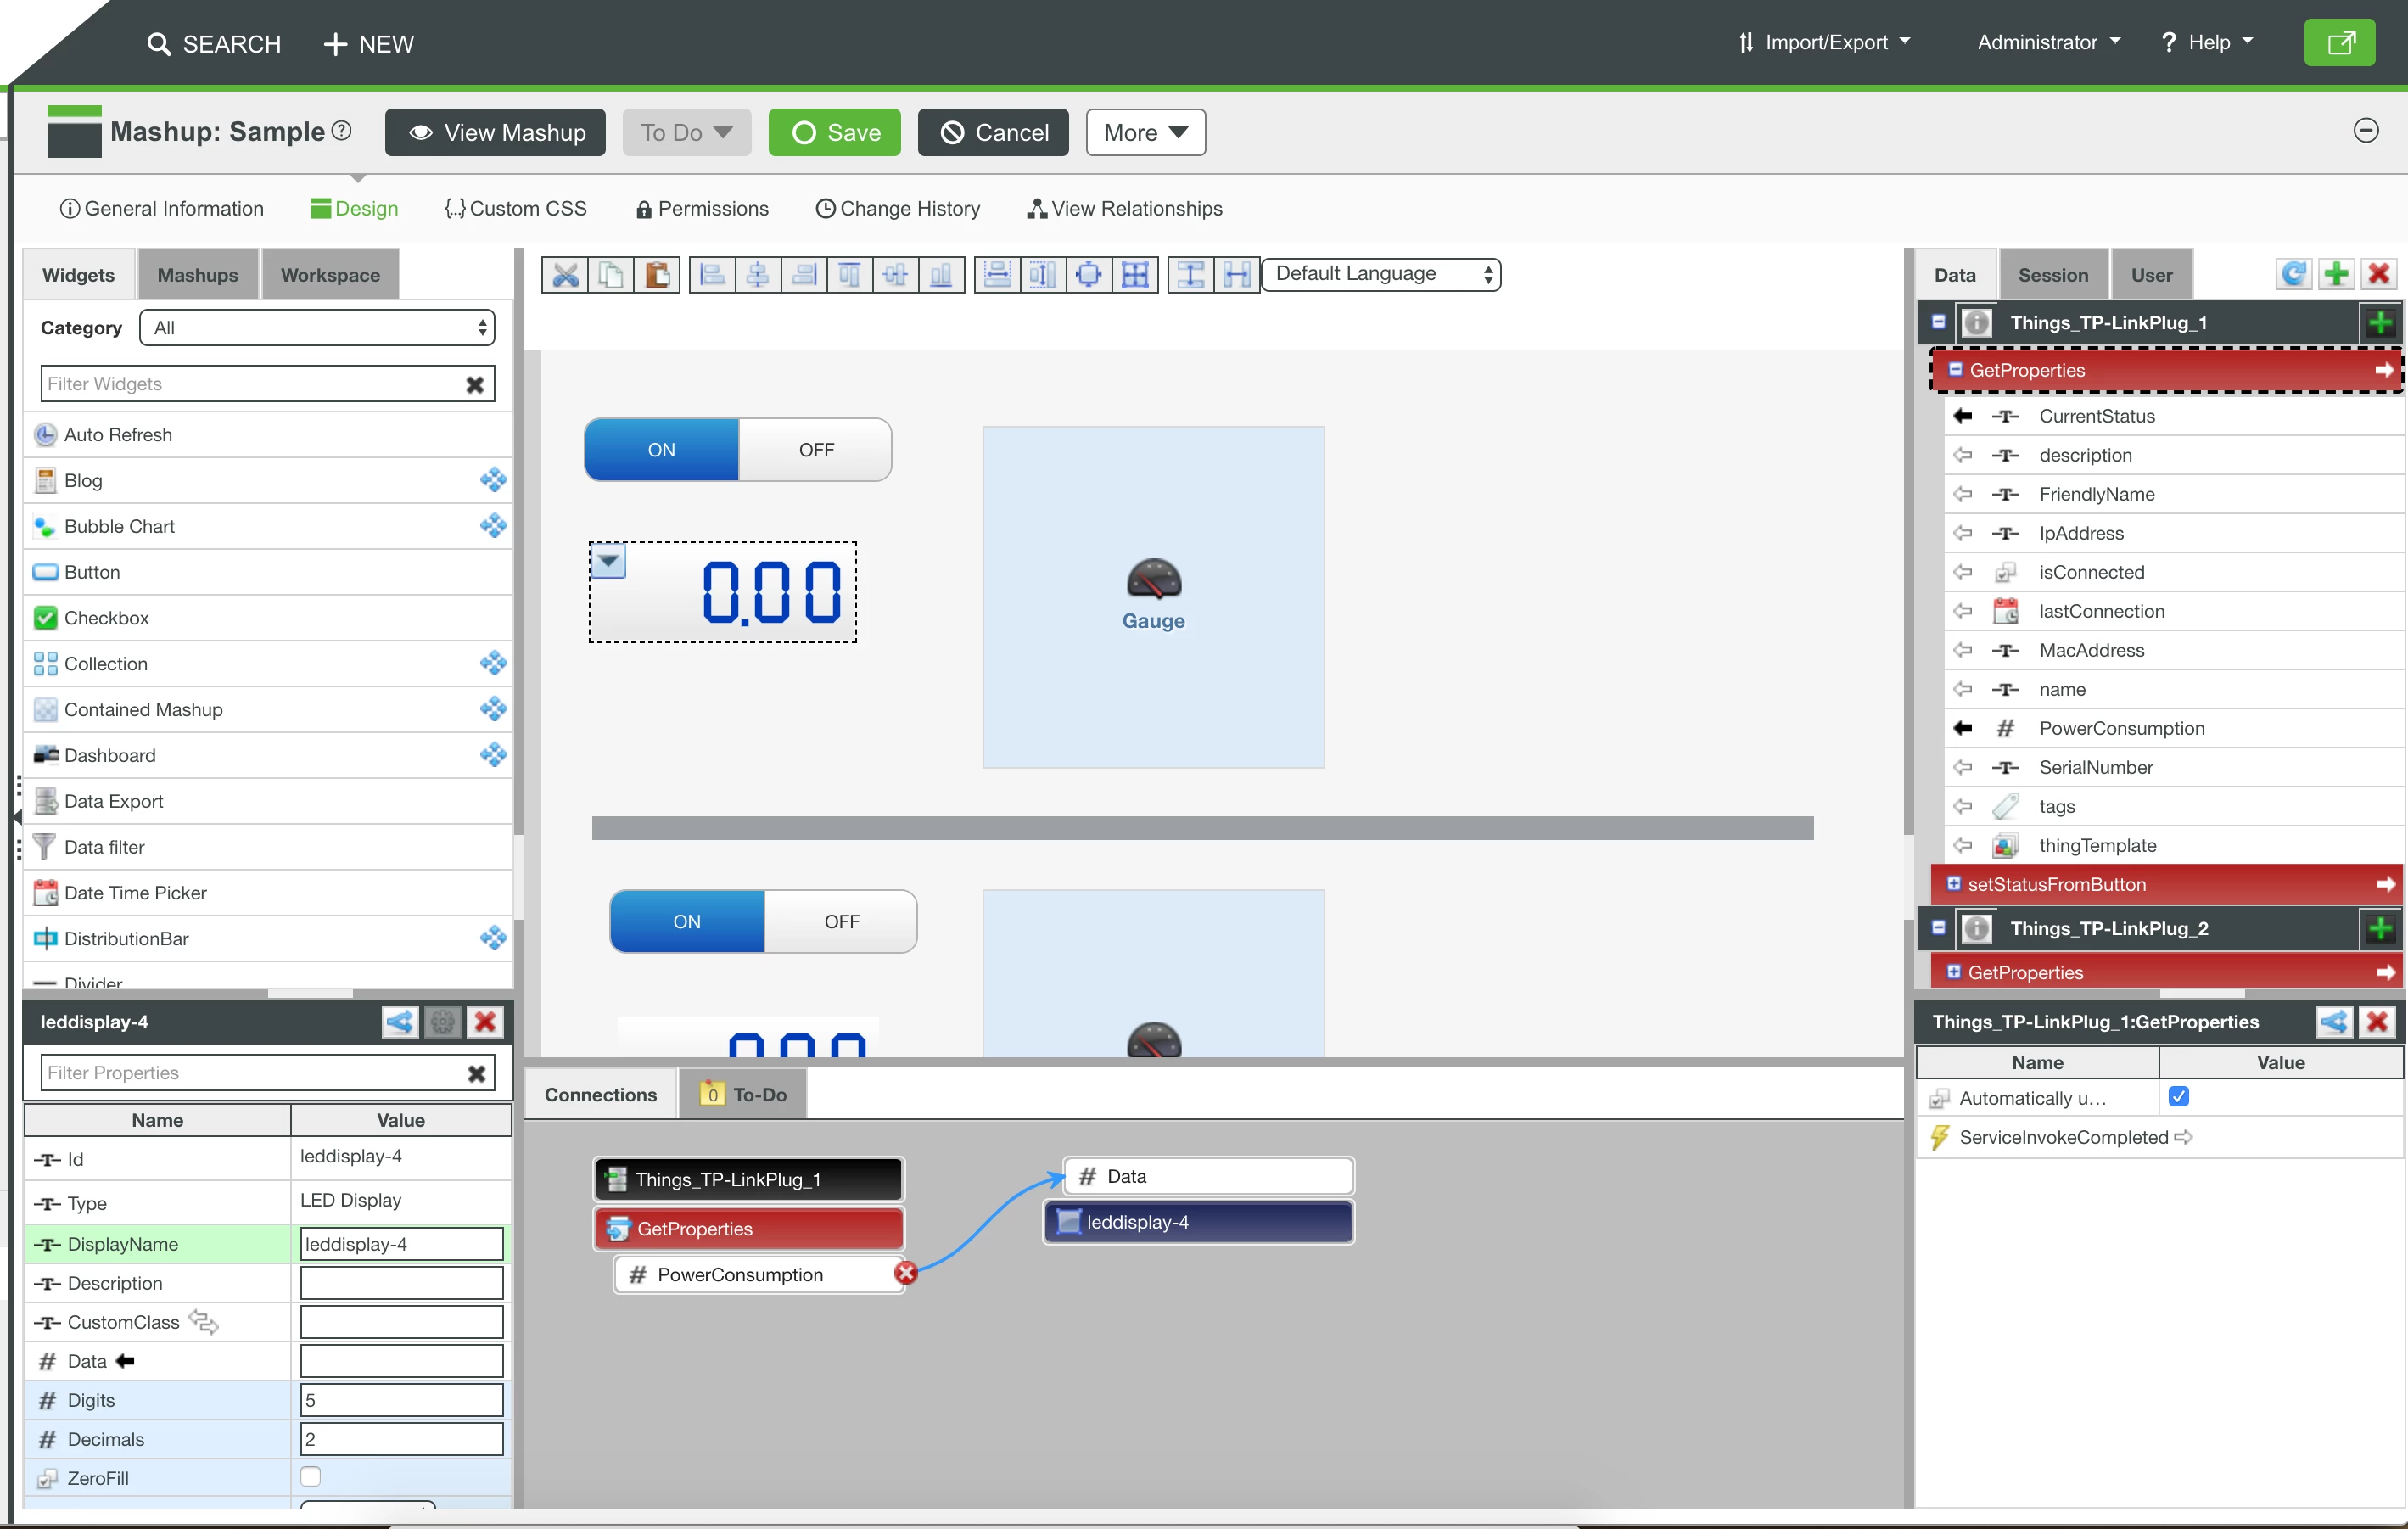Open the More dropdown menu
The image size is (2408, 1529).
pyautogui.click(x=1146, y=133)
